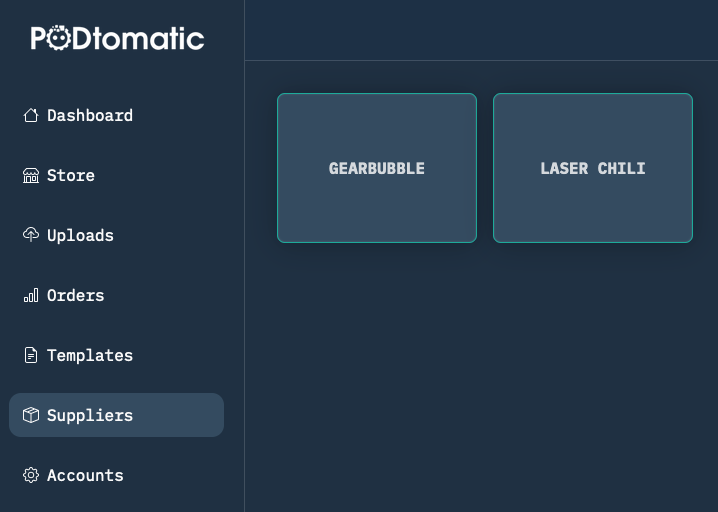Screen dimensions: 718x512
Task: Click the storefront icon beside Store
Action: click(x=31, y=175)
